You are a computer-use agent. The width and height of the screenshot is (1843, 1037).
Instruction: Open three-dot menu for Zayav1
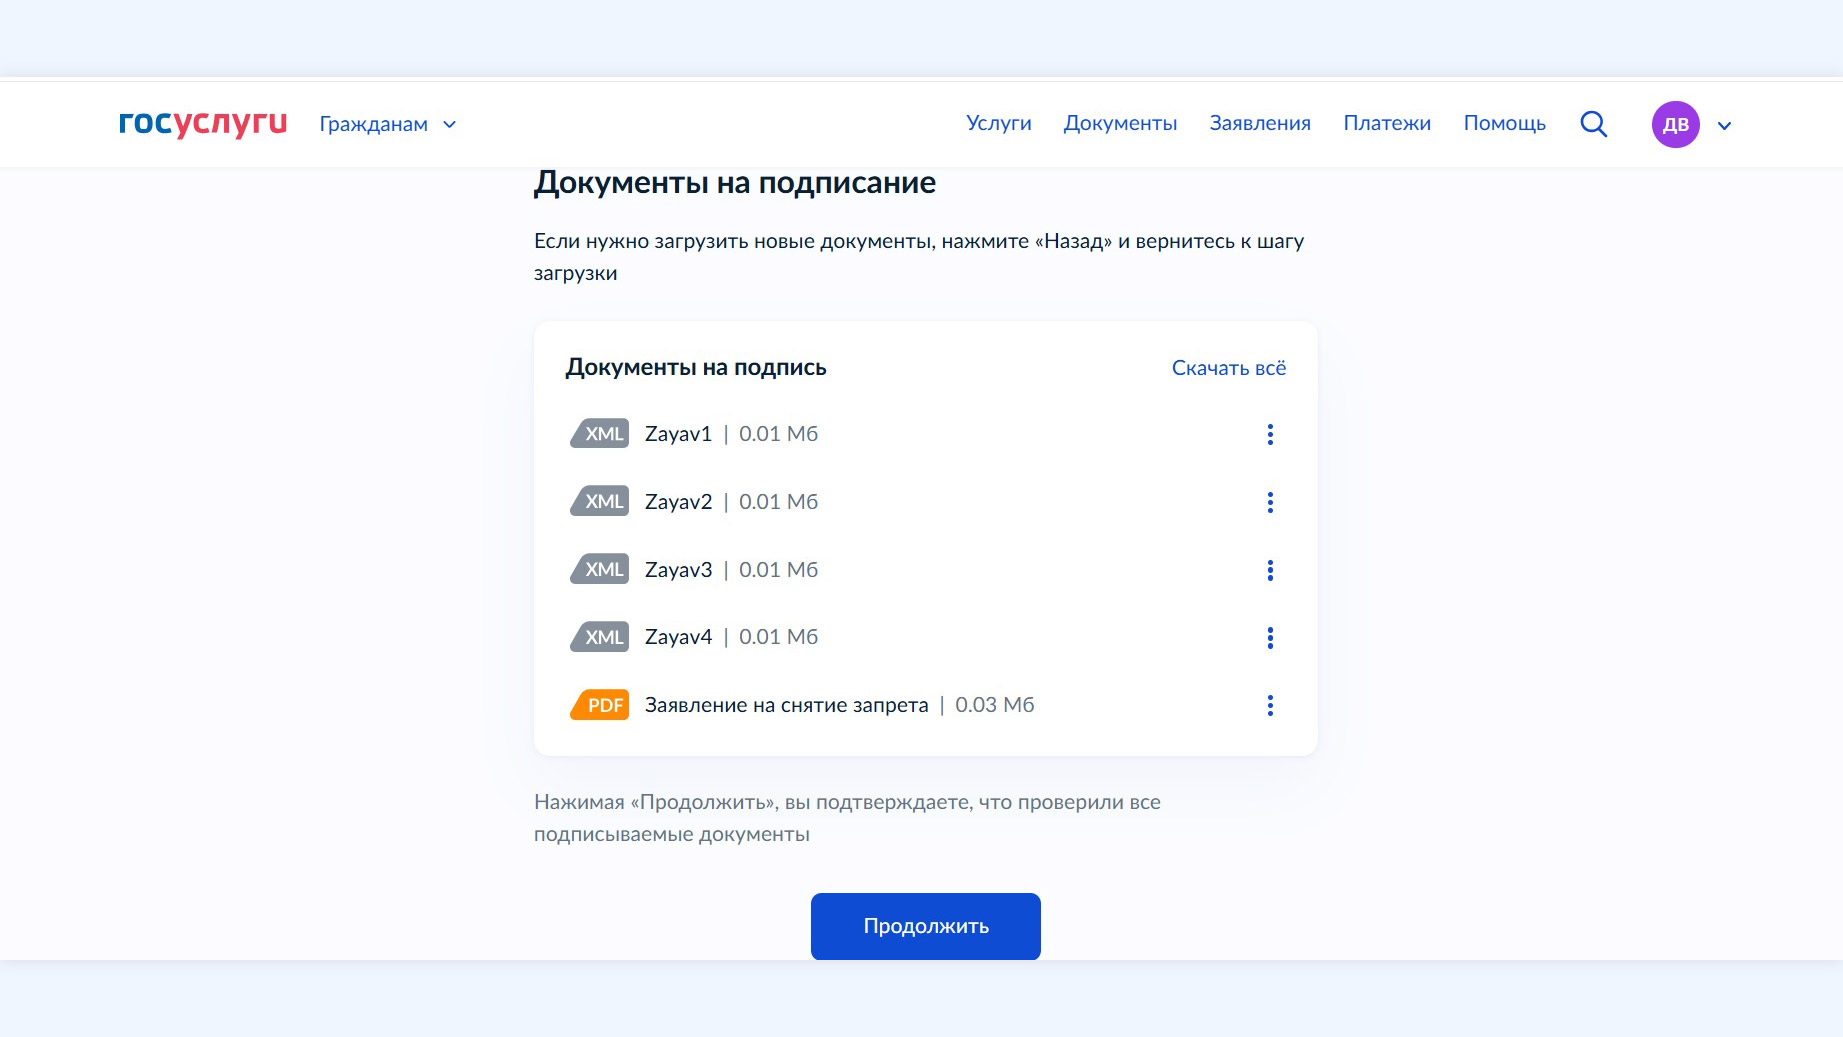(x=1270, y=434)
